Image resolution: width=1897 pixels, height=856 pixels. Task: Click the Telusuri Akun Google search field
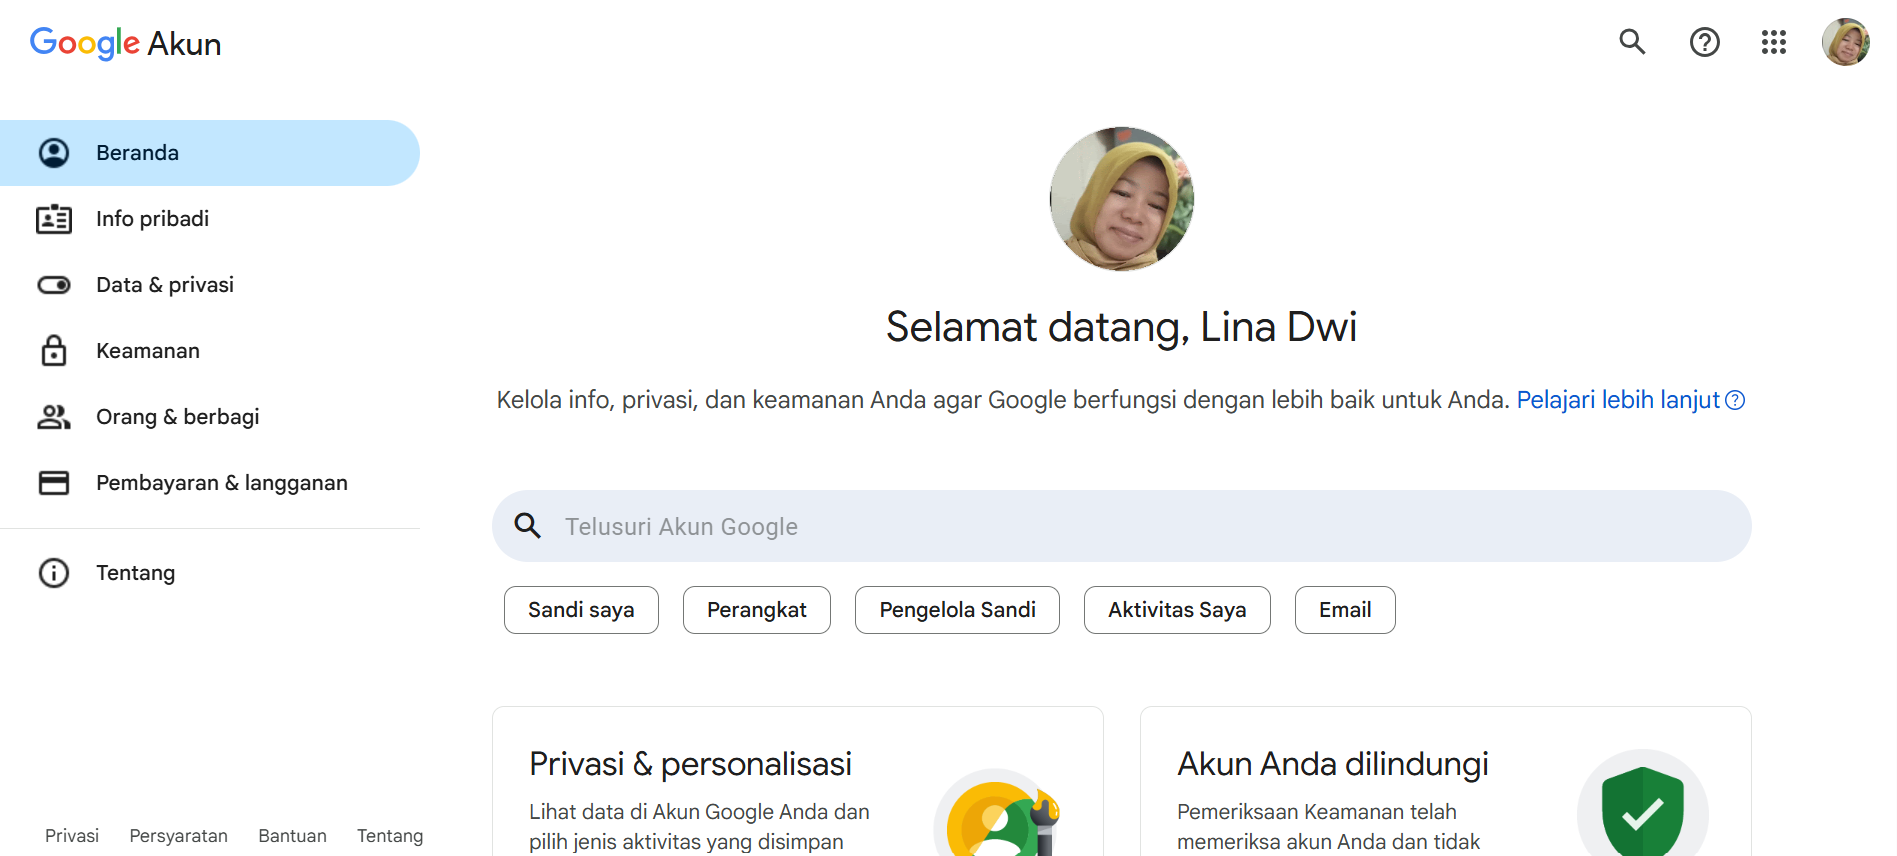tap(1121, 526)
